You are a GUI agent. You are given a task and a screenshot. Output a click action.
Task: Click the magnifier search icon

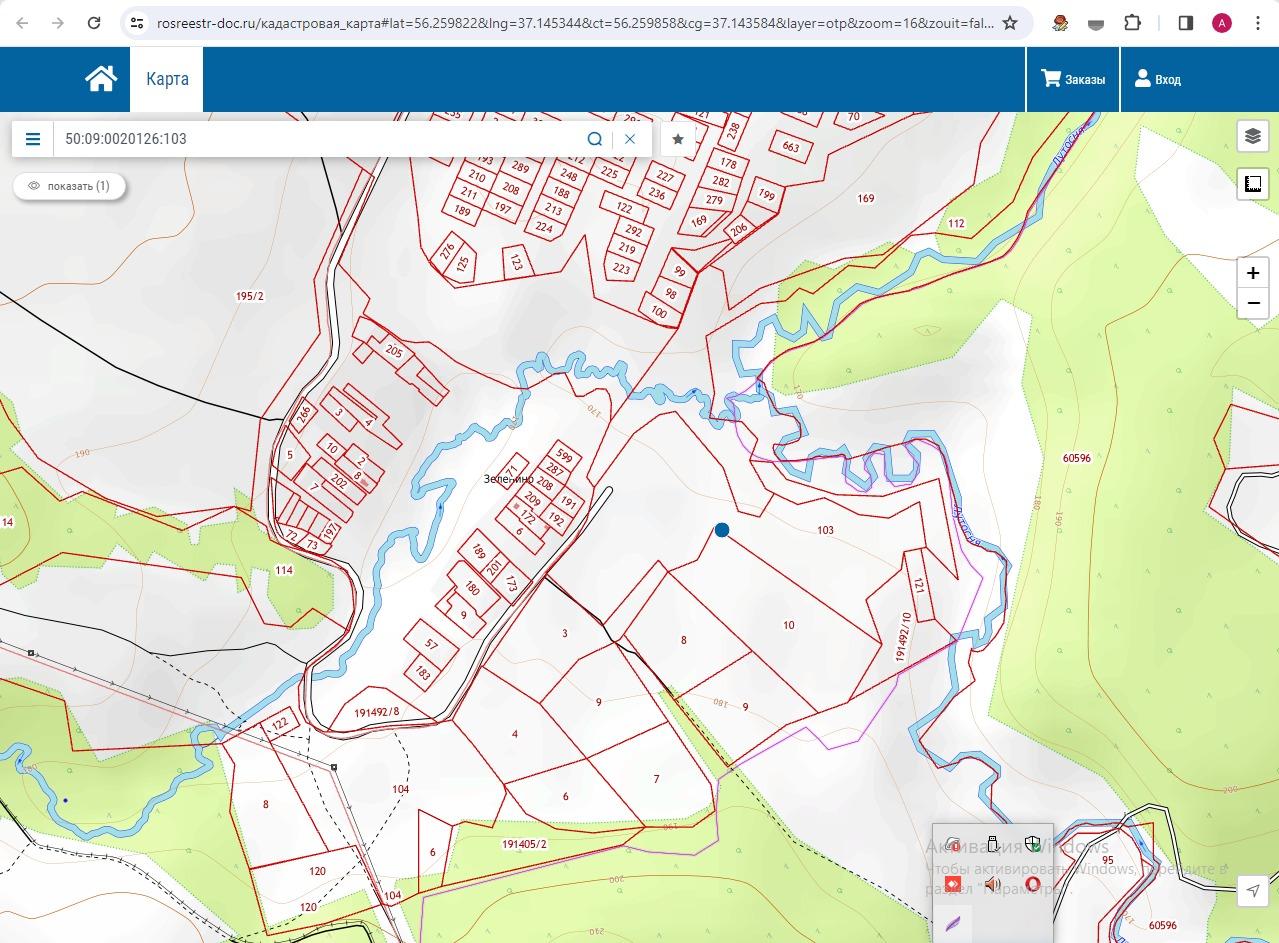pos(595,139)
